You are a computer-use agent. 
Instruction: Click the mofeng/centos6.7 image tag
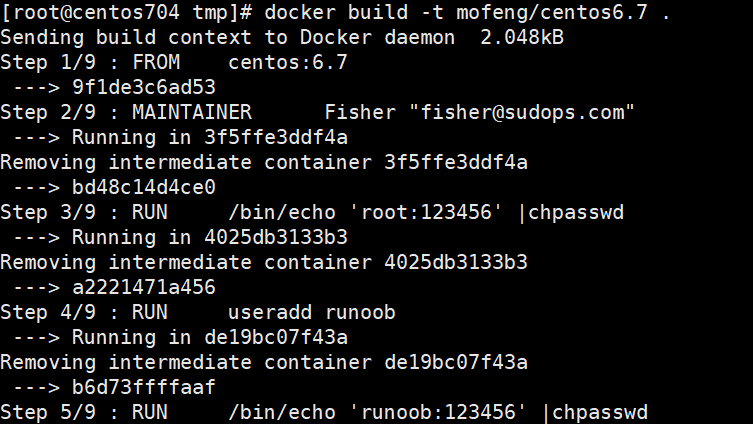tap(552, 13)
